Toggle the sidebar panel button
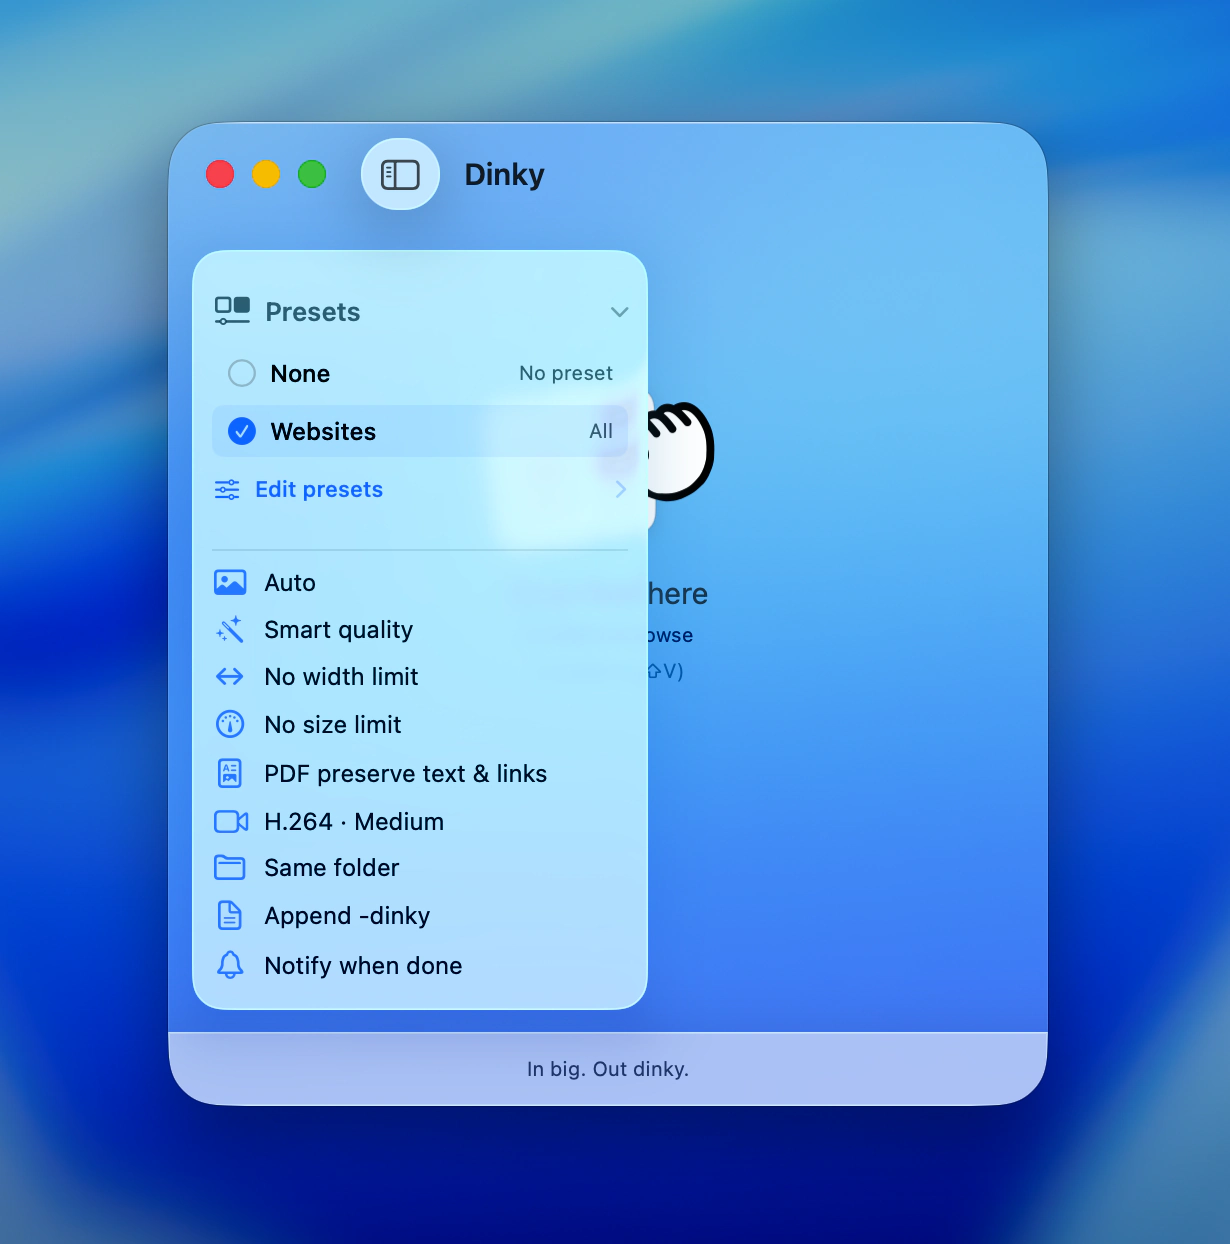This screenshot has width=1230, height=1244. tap(400, 175)
